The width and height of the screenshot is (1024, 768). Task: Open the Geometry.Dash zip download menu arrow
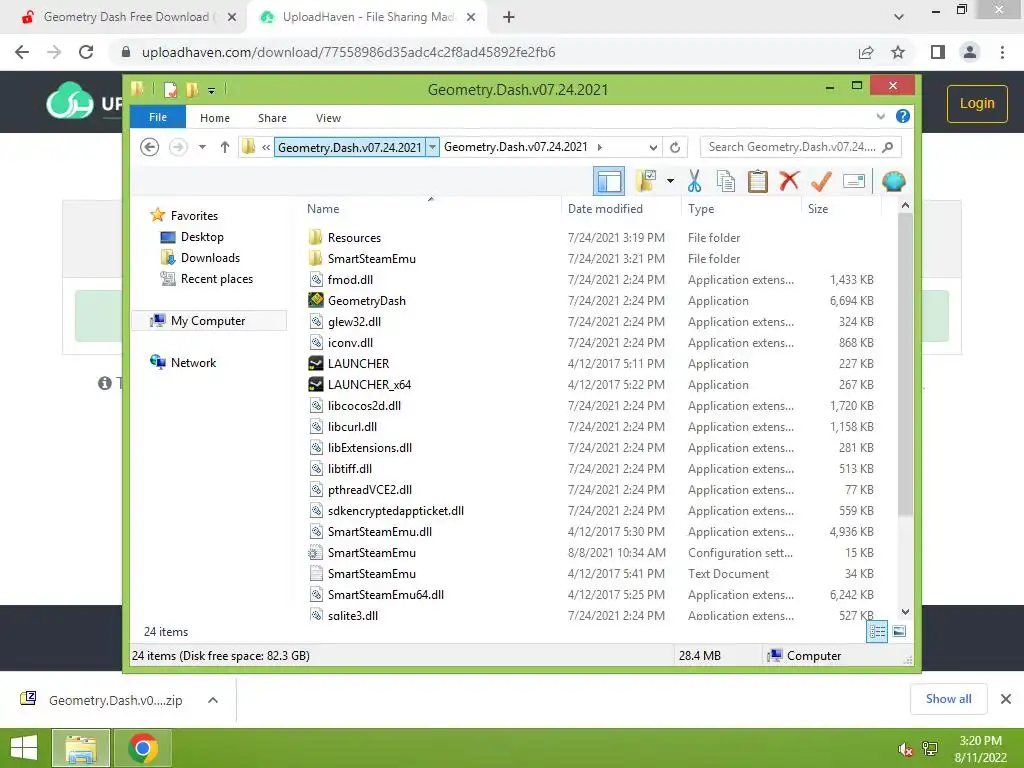(212, 700)
